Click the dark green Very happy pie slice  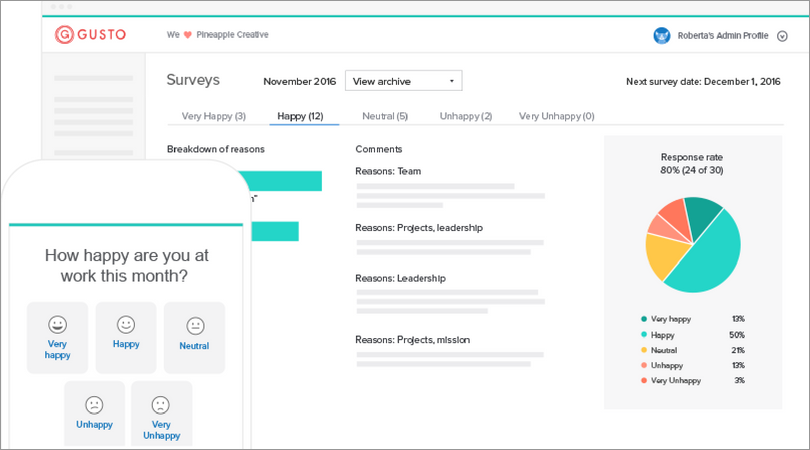pos(701,213)
